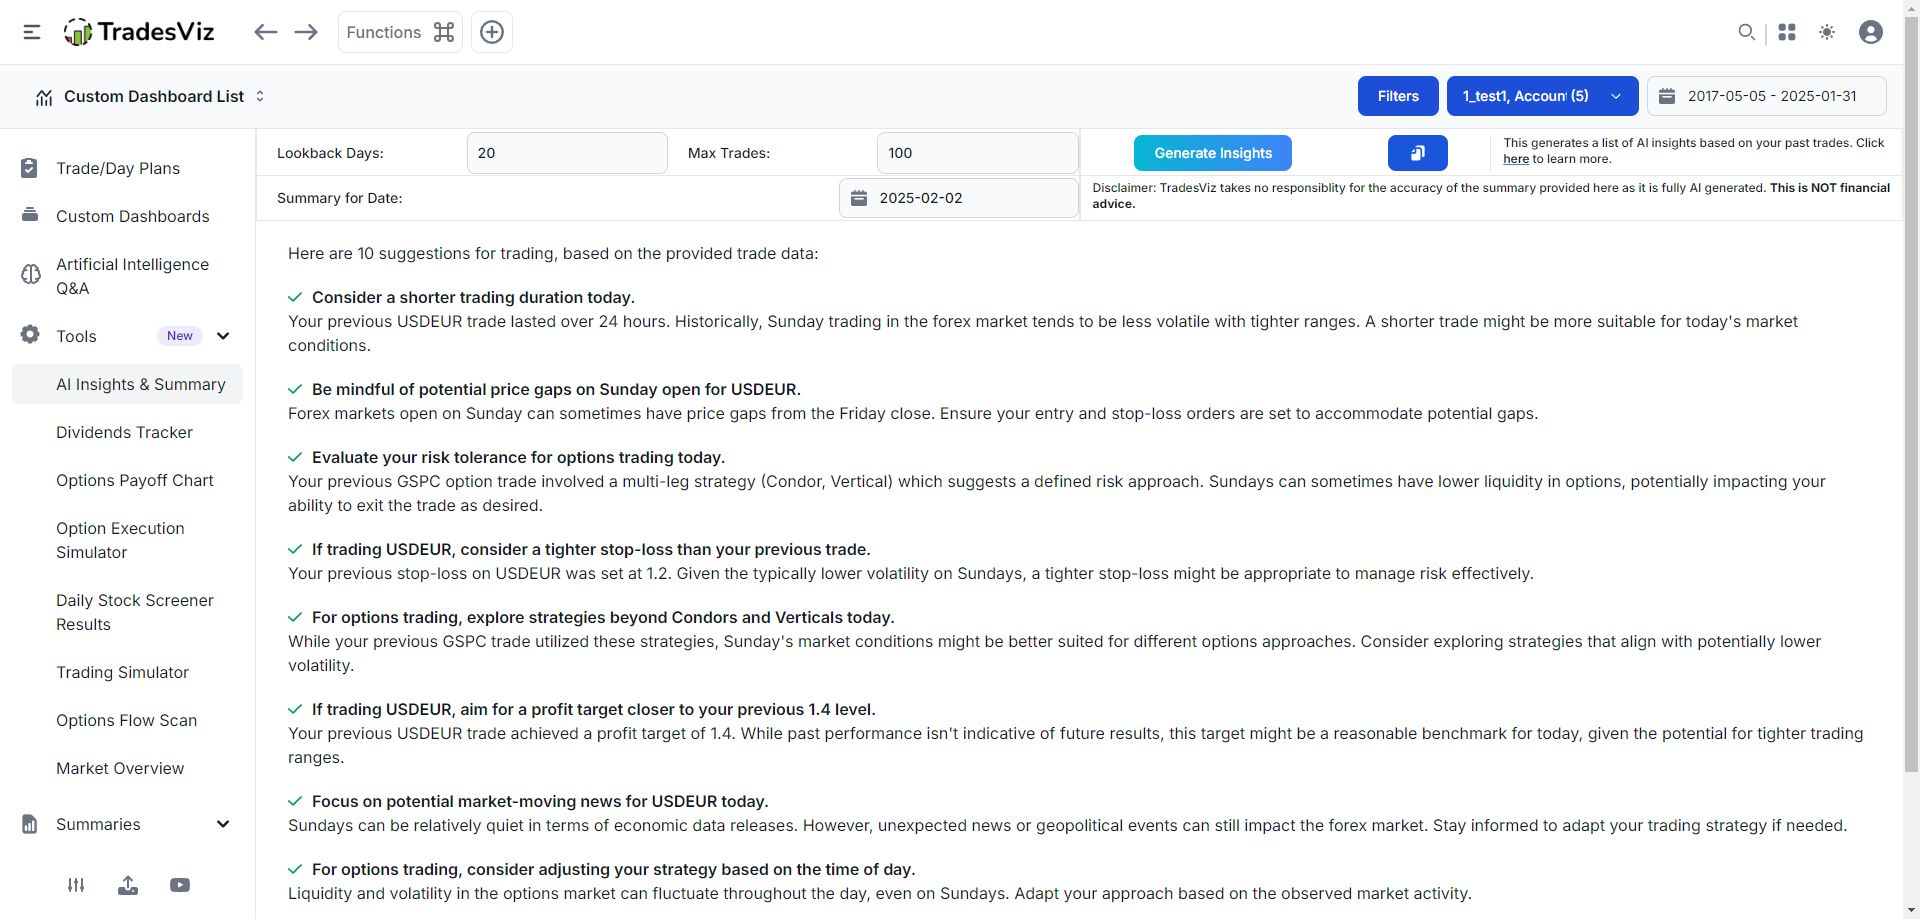
Task: Click the 'New' badge next to Tools
Action: [x=180, y=336]
